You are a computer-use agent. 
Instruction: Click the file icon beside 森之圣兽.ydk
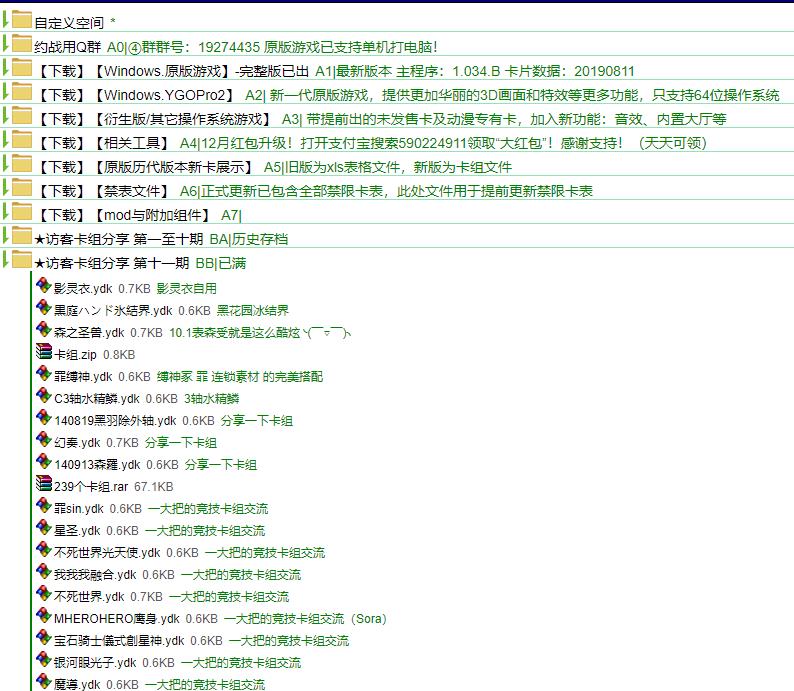pyautogui.click(x=44, y=329)
